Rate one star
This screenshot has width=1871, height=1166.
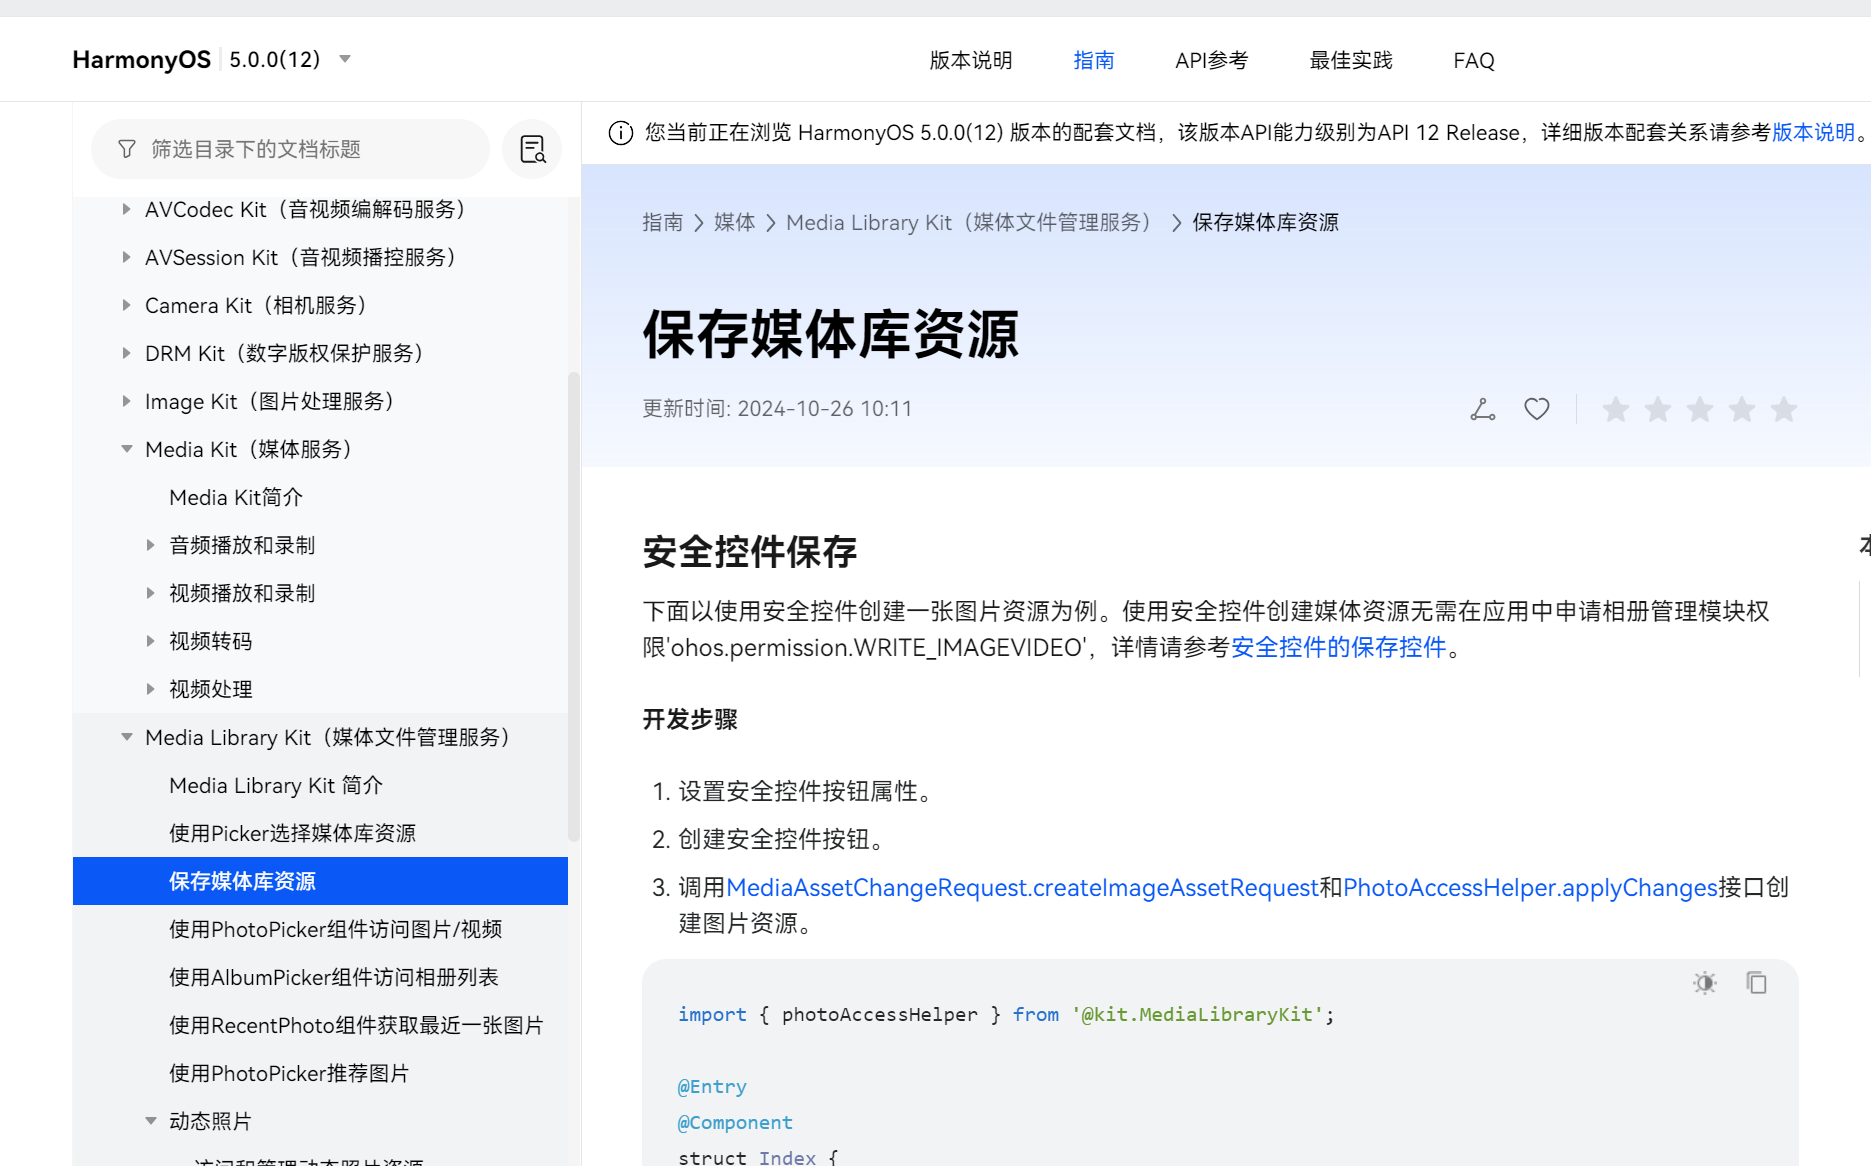(x=1616, y=409)
